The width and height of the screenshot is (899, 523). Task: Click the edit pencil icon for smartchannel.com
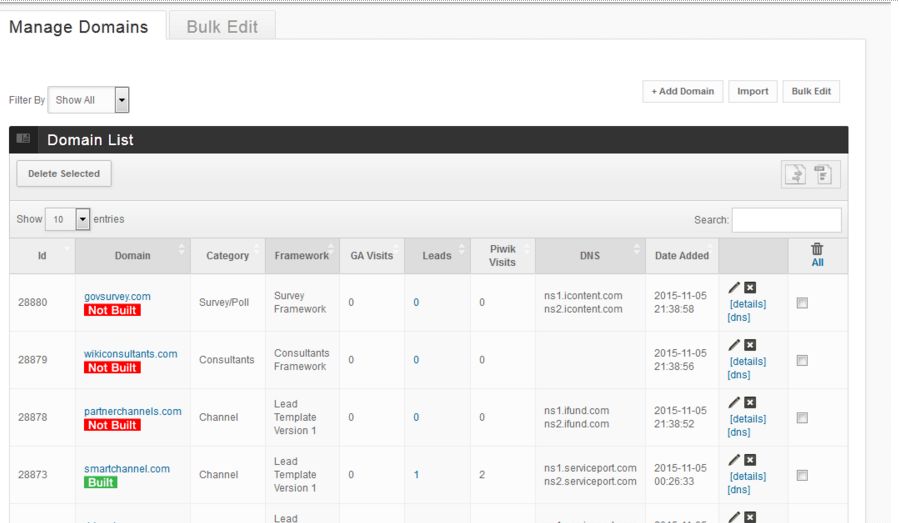coord(734,459)
